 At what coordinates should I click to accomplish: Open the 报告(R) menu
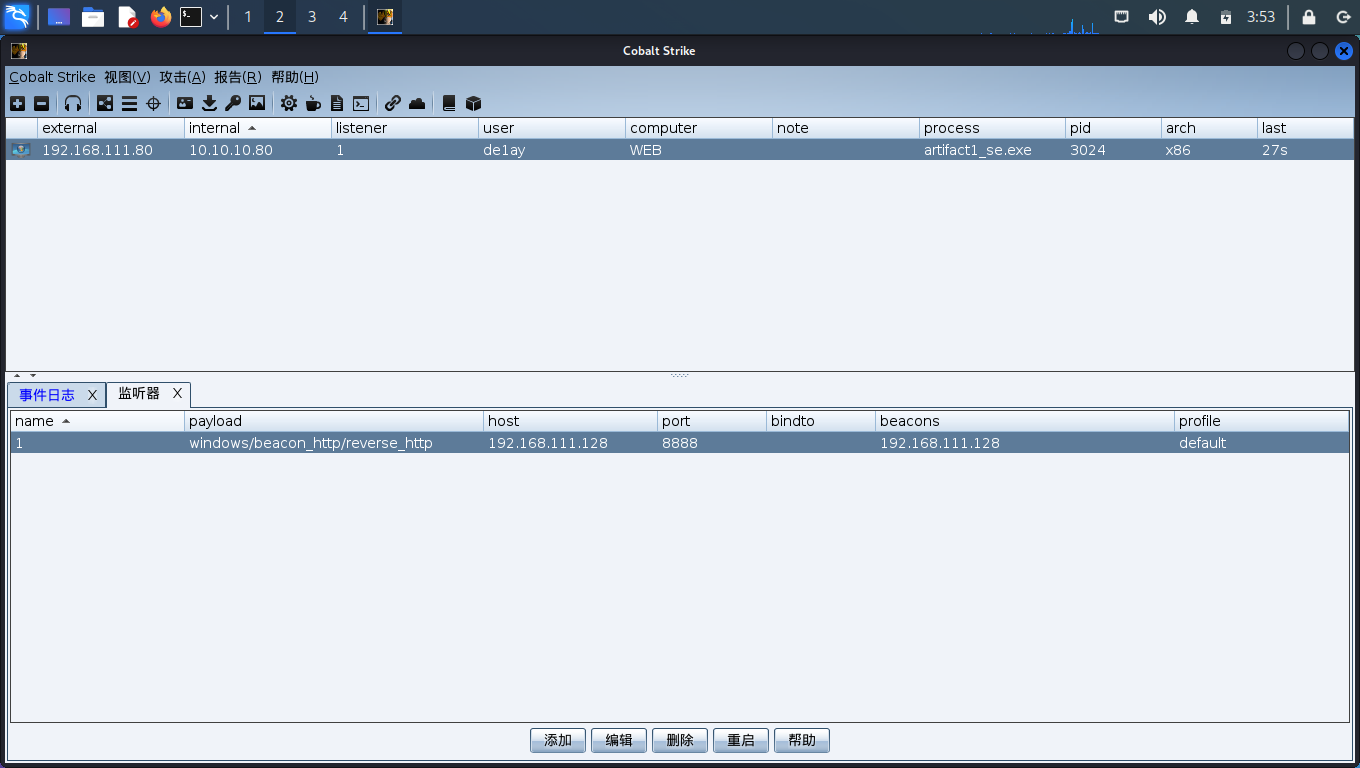238,77
